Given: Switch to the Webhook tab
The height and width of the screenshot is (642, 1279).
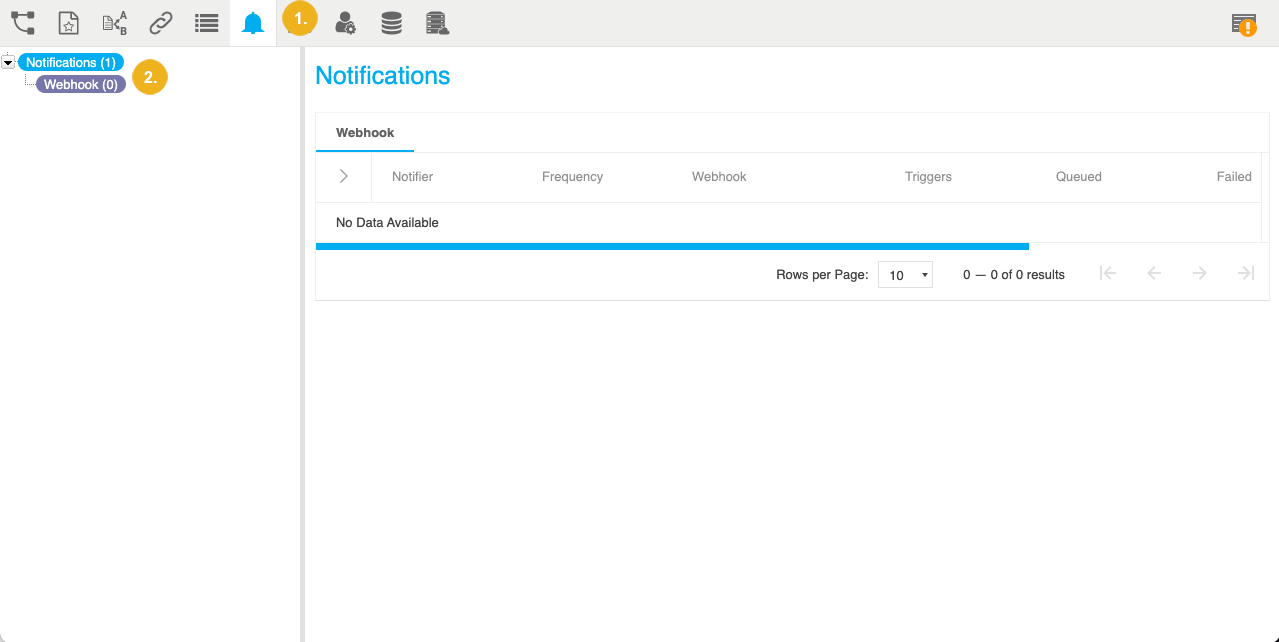Looking at the screenshot, I should [x=364, y=132].
